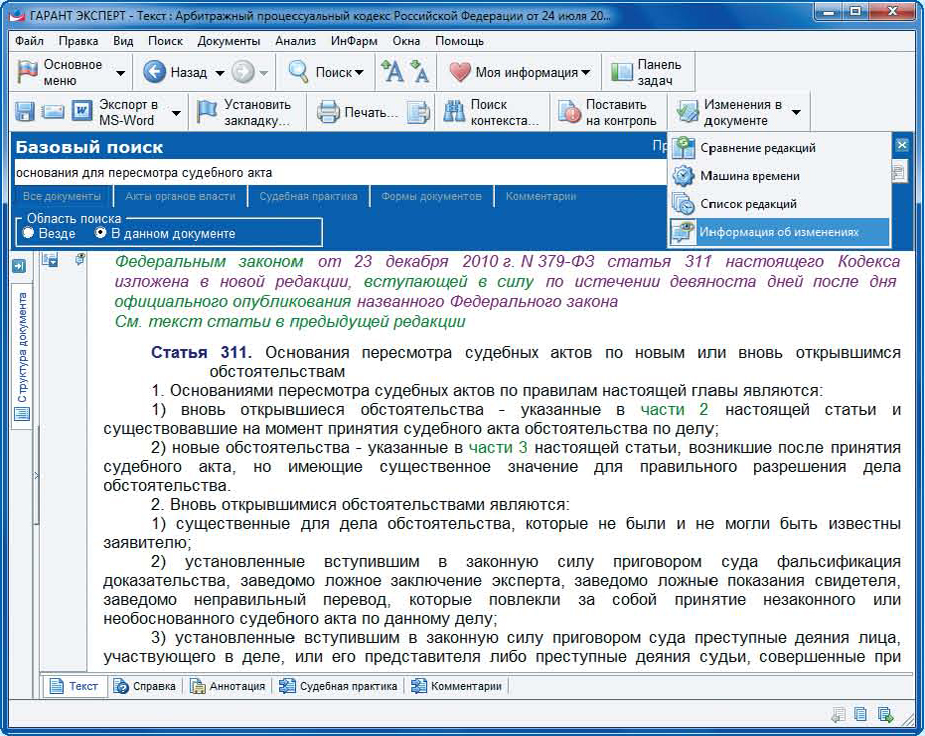The width and height of the screenshot is (925, 736).
Task: Open the 'Основное меню' dropdown arrow
Action: coord(121,73)
